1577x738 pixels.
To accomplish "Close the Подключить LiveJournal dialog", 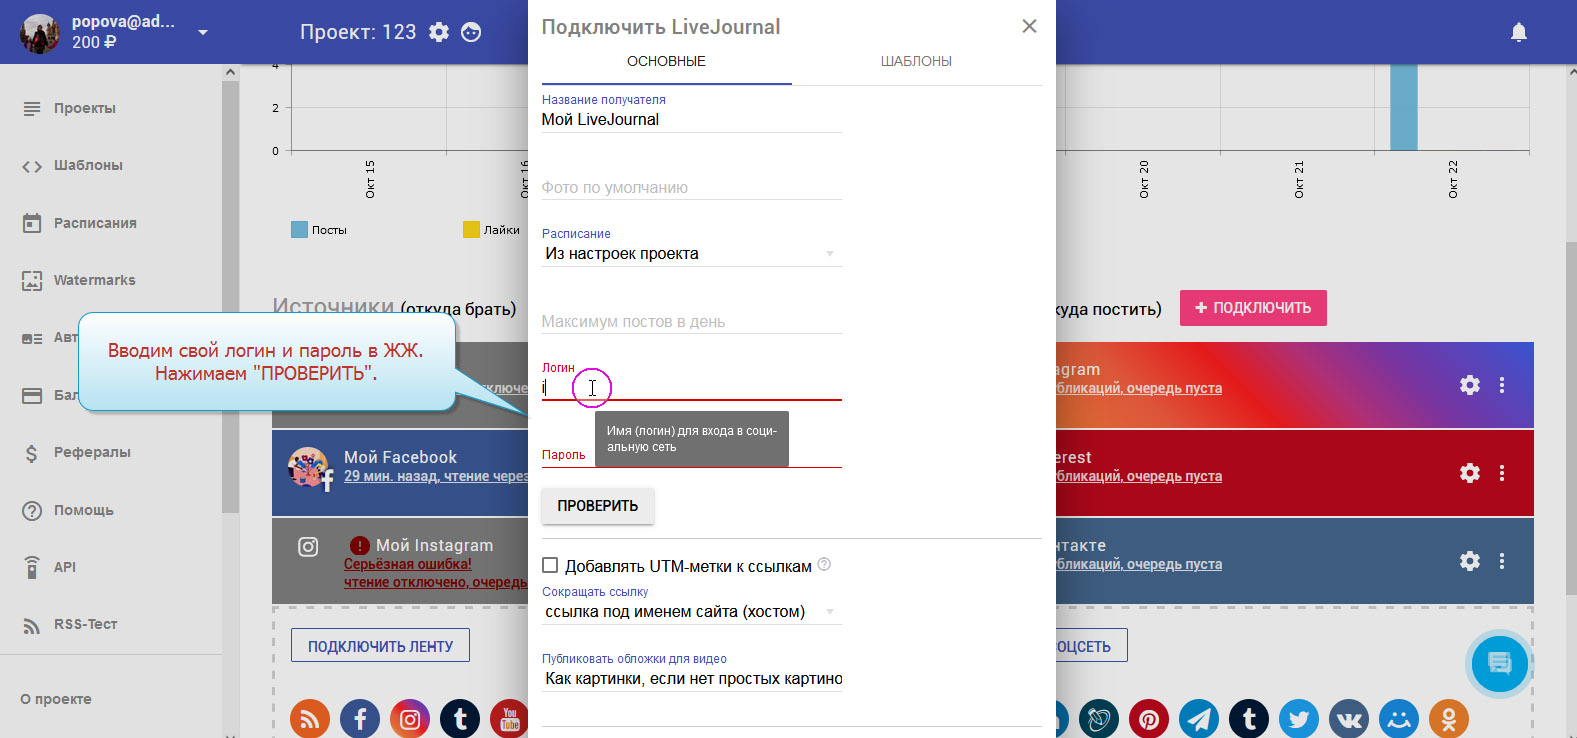I will [x=1029, y=27].
